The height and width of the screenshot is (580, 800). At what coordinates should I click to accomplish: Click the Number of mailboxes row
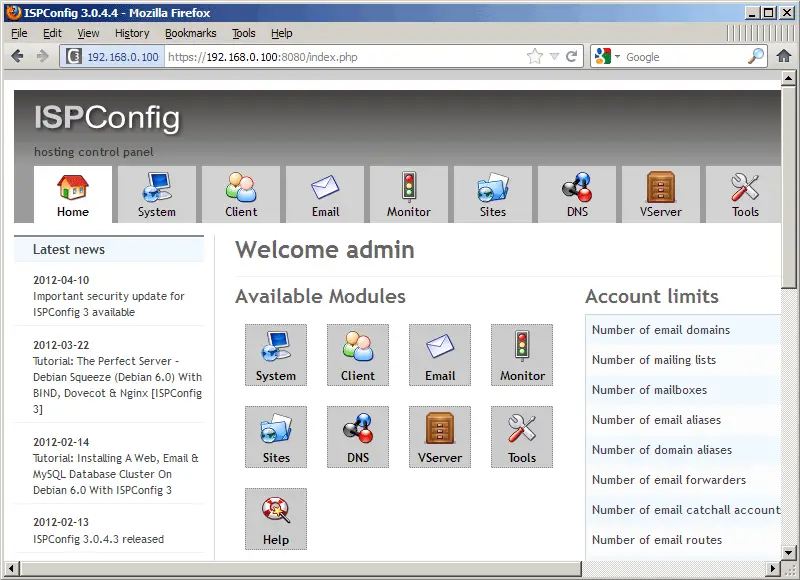point(683,390)
